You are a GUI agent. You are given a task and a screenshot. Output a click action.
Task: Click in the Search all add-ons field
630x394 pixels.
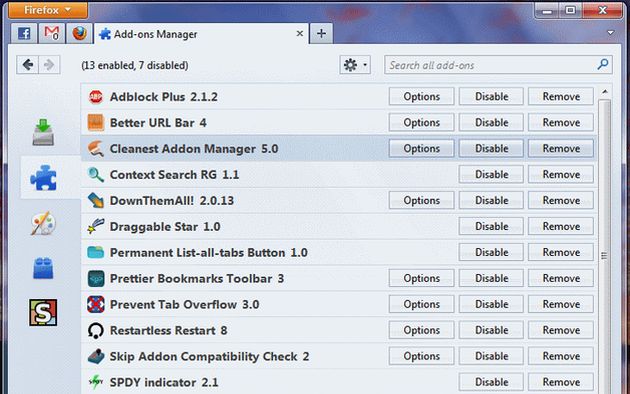(x=498, y=65)
